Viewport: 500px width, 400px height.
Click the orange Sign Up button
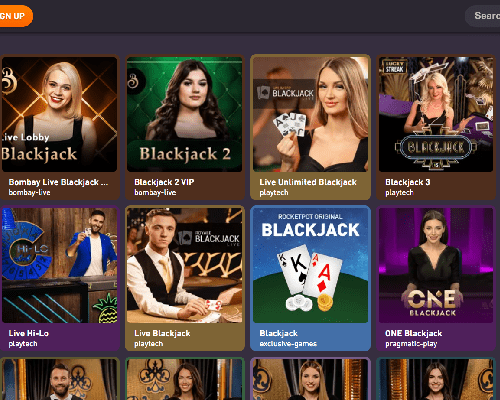point(15,16)
